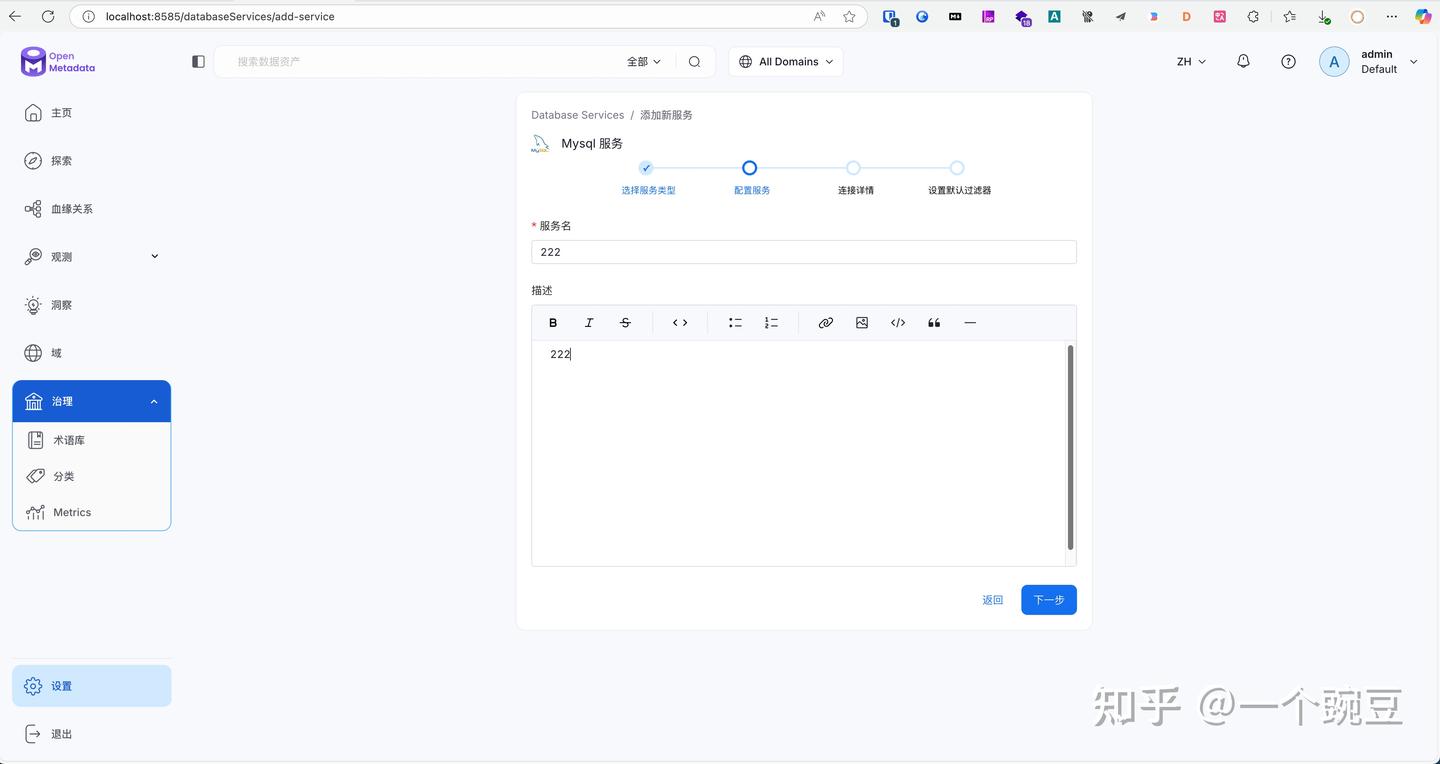The width and height of the screenshot is (1440, 764).
Task: Collapse the left sidebar with panel icon
Action: (x=198, y=62)
